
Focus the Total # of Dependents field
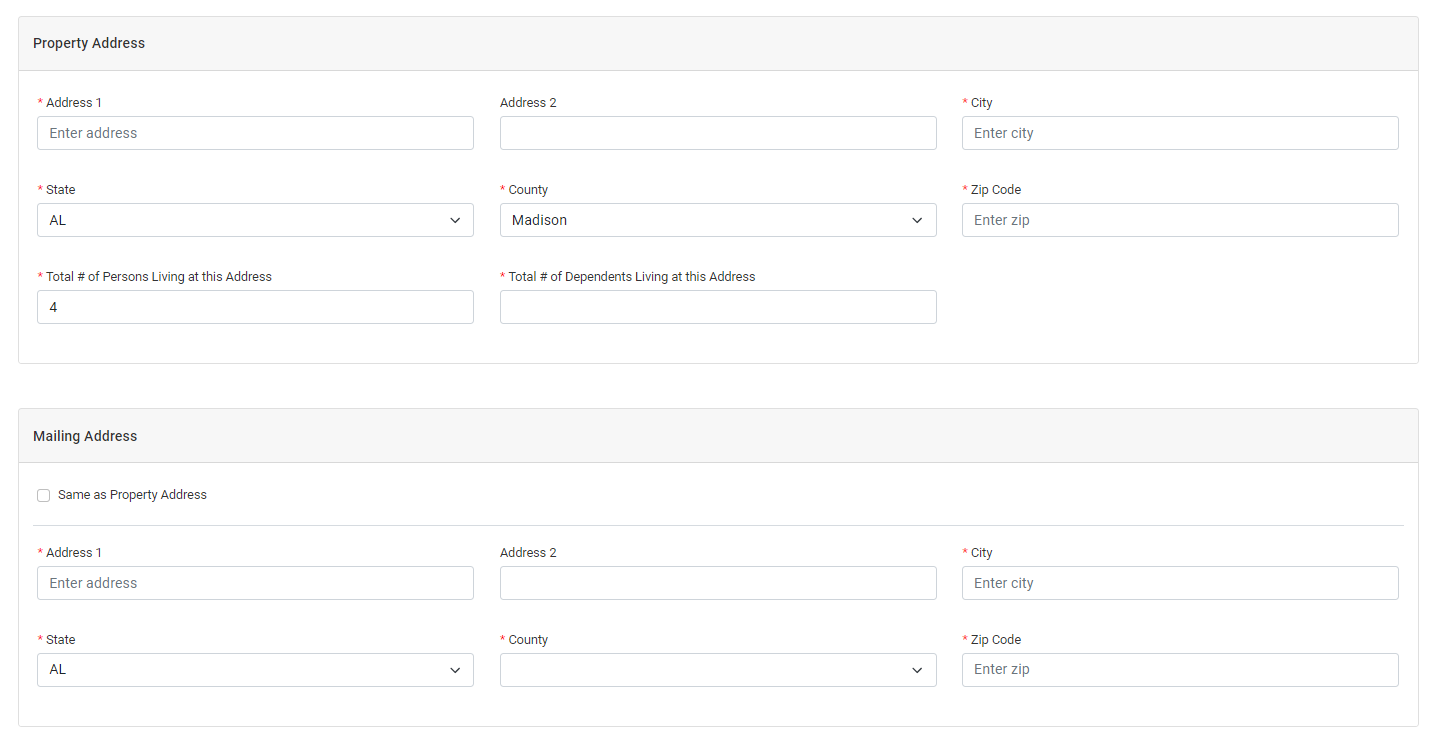[x=718, y=307]
